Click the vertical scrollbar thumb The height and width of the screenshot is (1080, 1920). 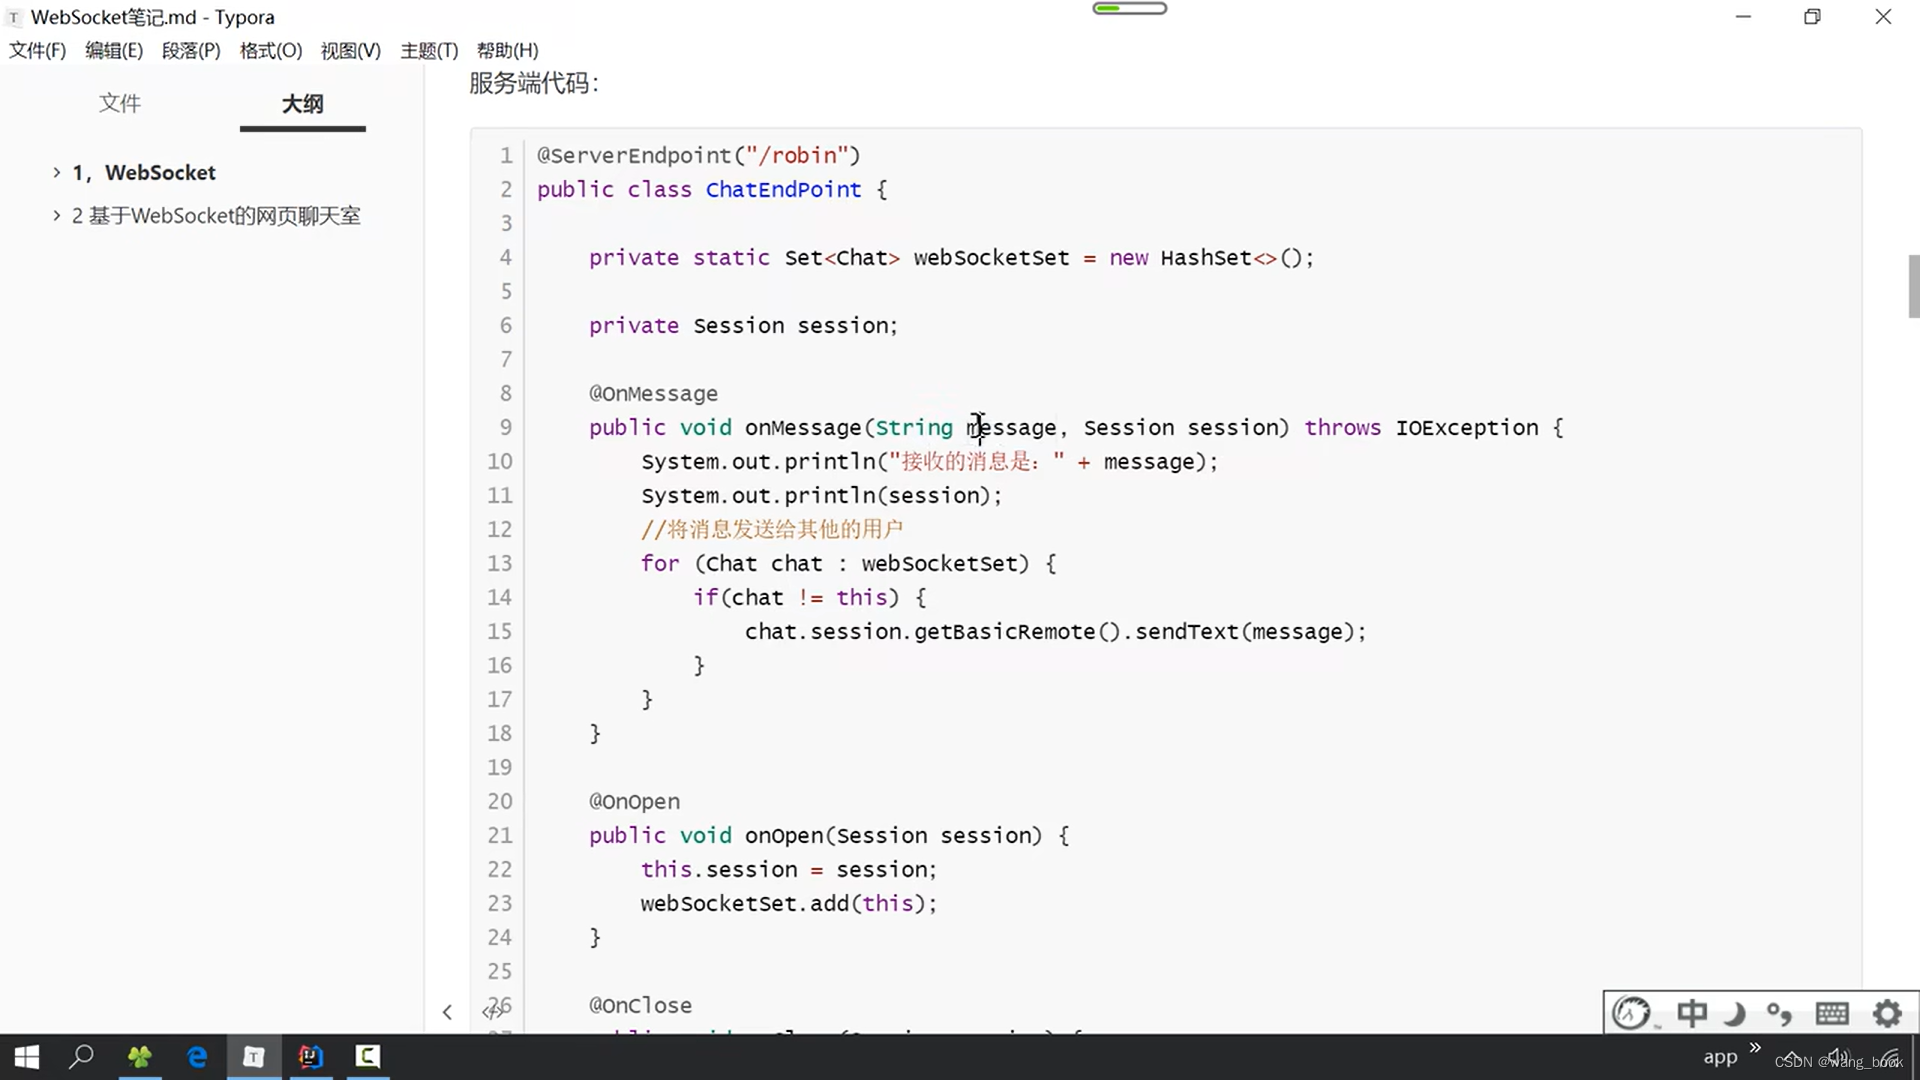coord(1913,286)
